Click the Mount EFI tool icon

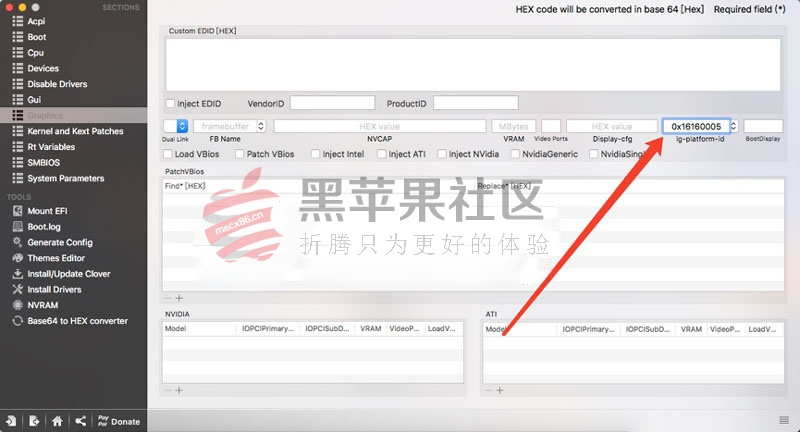18,211
